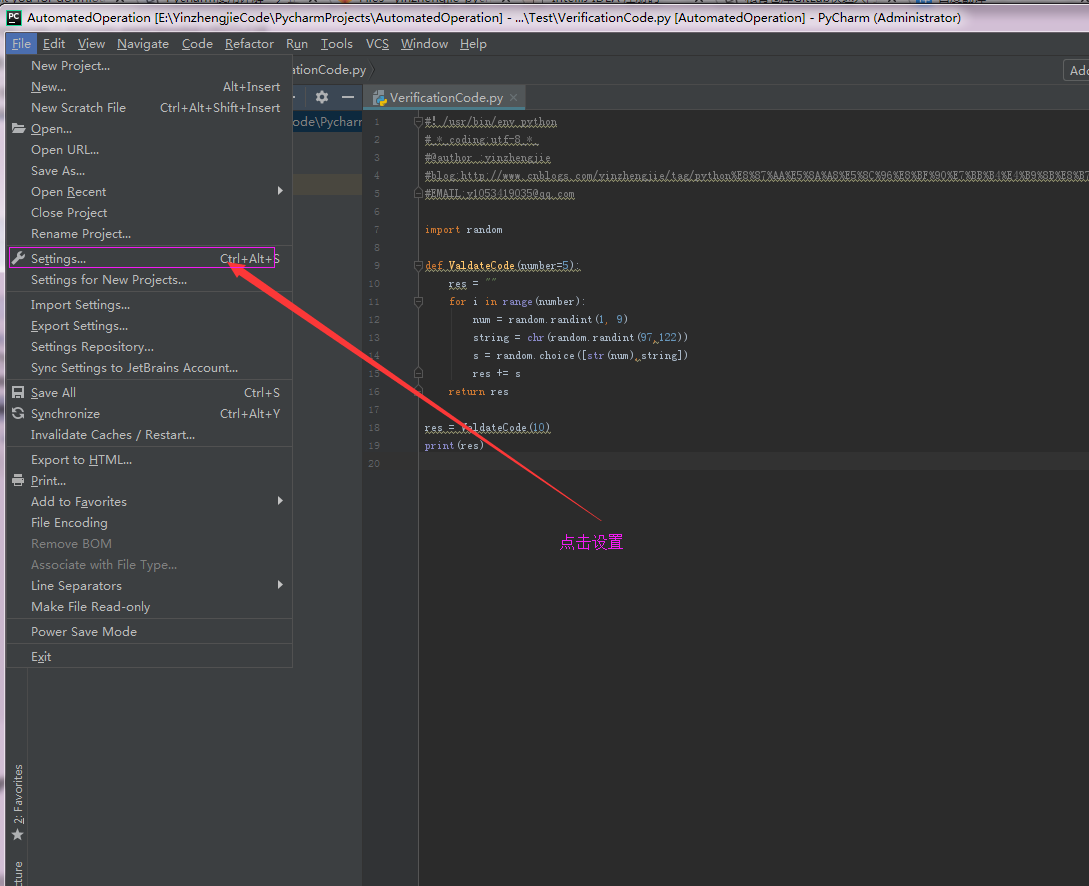Click the folder icon beside Open
This screenshot has height=886, width=1089.
pos(18,129)
